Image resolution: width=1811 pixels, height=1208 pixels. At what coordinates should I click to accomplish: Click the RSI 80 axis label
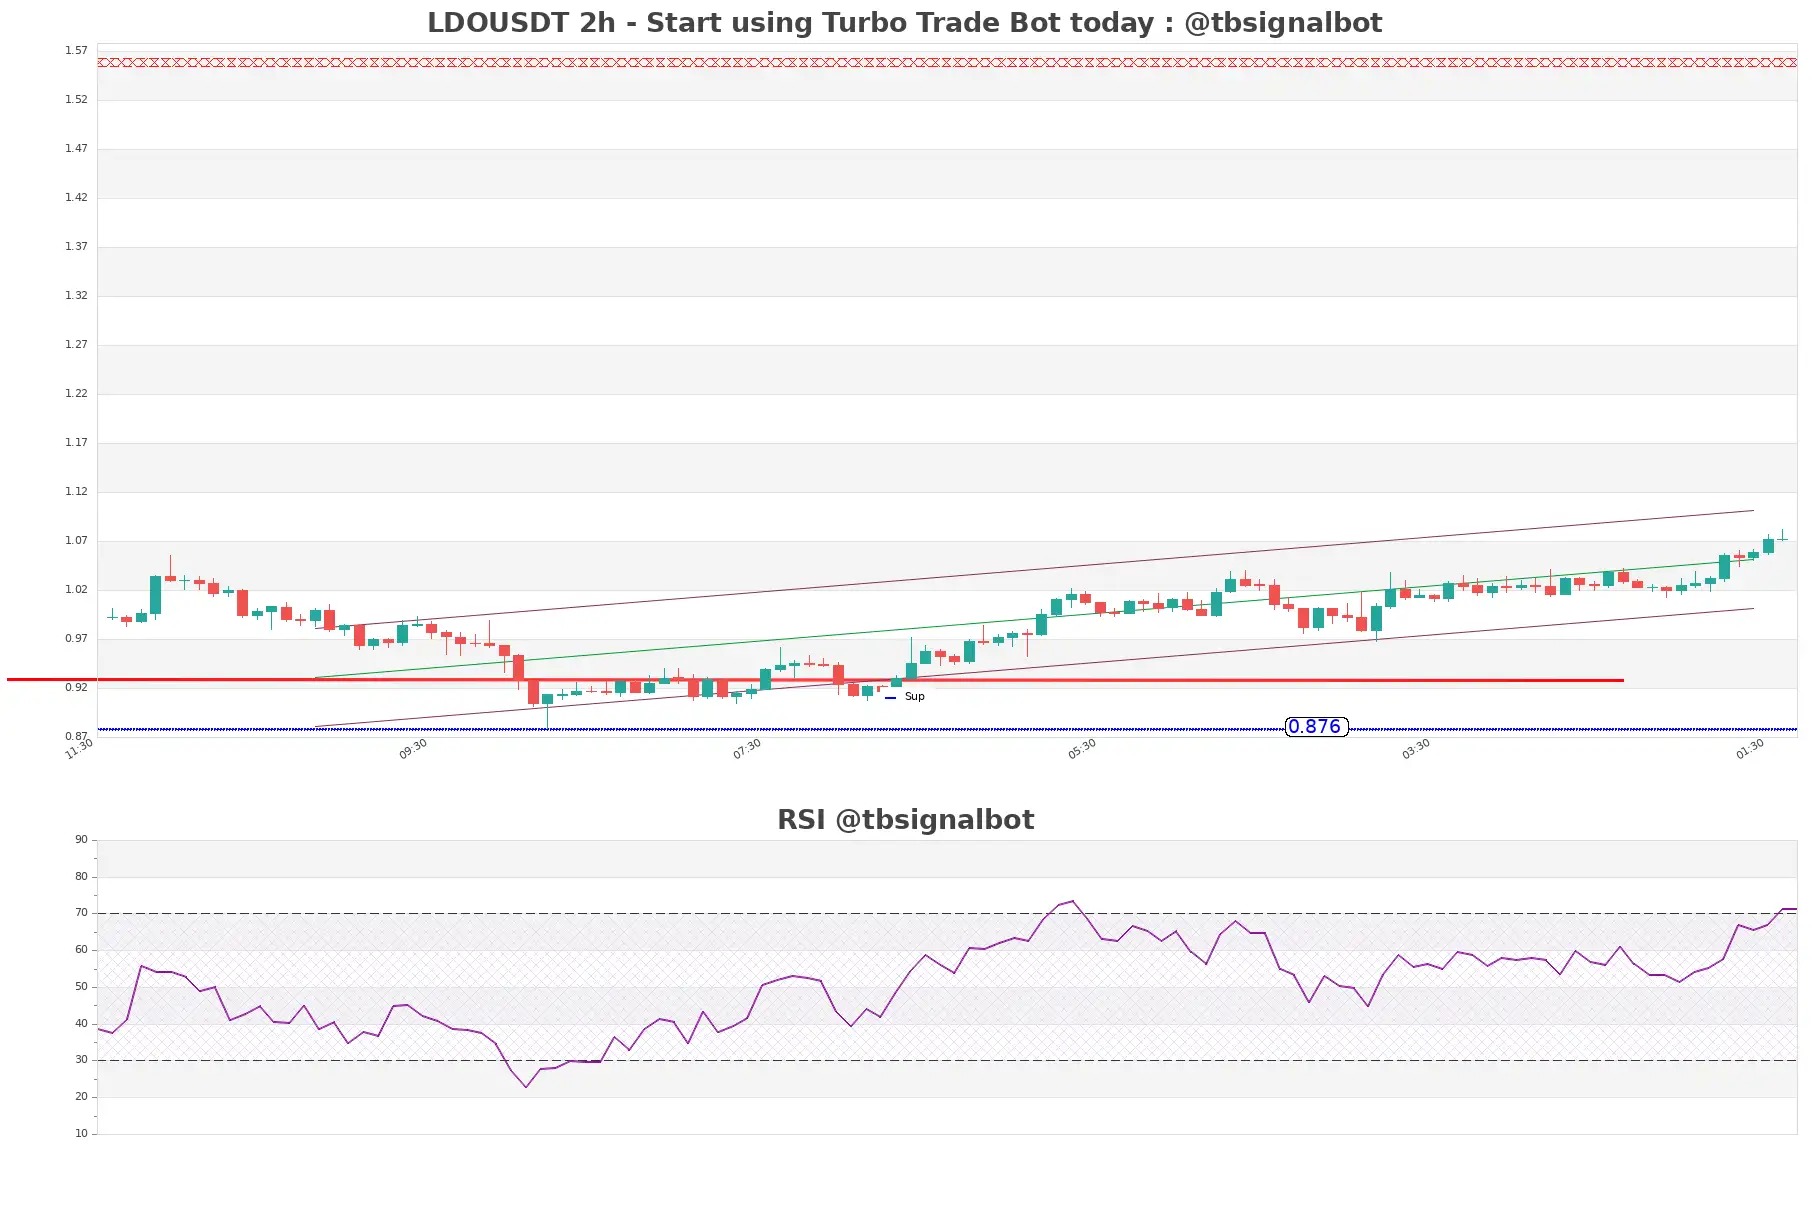coord(81,876)
